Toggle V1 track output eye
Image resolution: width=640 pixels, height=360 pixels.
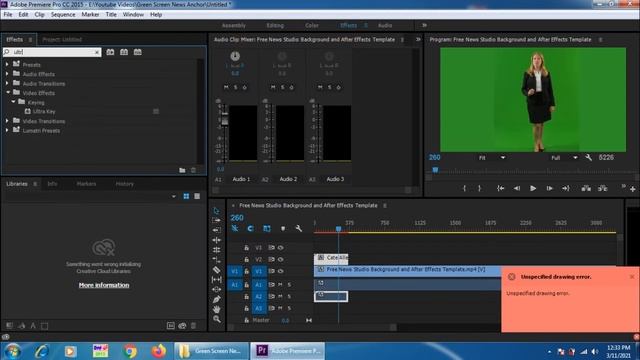pos(280,271)
